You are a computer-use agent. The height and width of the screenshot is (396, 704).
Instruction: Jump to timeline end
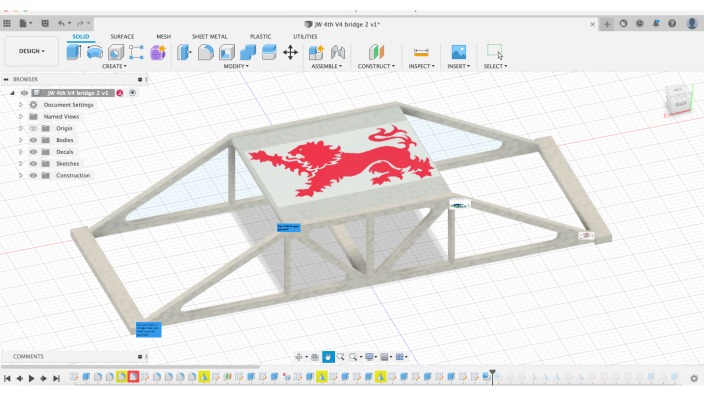click(x=56, y=378)
